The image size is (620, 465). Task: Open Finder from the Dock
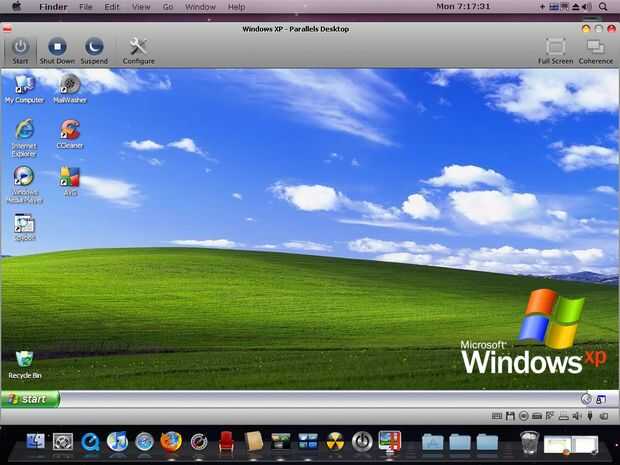pyautogui.click(x=36, y=441)
